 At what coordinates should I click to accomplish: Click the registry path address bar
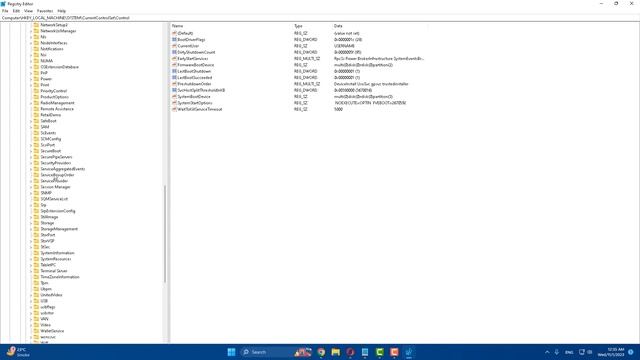click(x=320, y=18)
